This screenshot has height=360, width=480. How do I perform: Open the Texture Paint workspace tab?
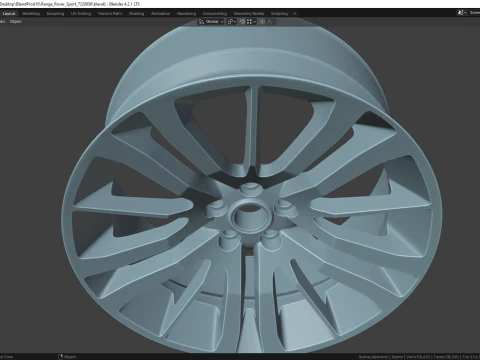click(110, 14)
